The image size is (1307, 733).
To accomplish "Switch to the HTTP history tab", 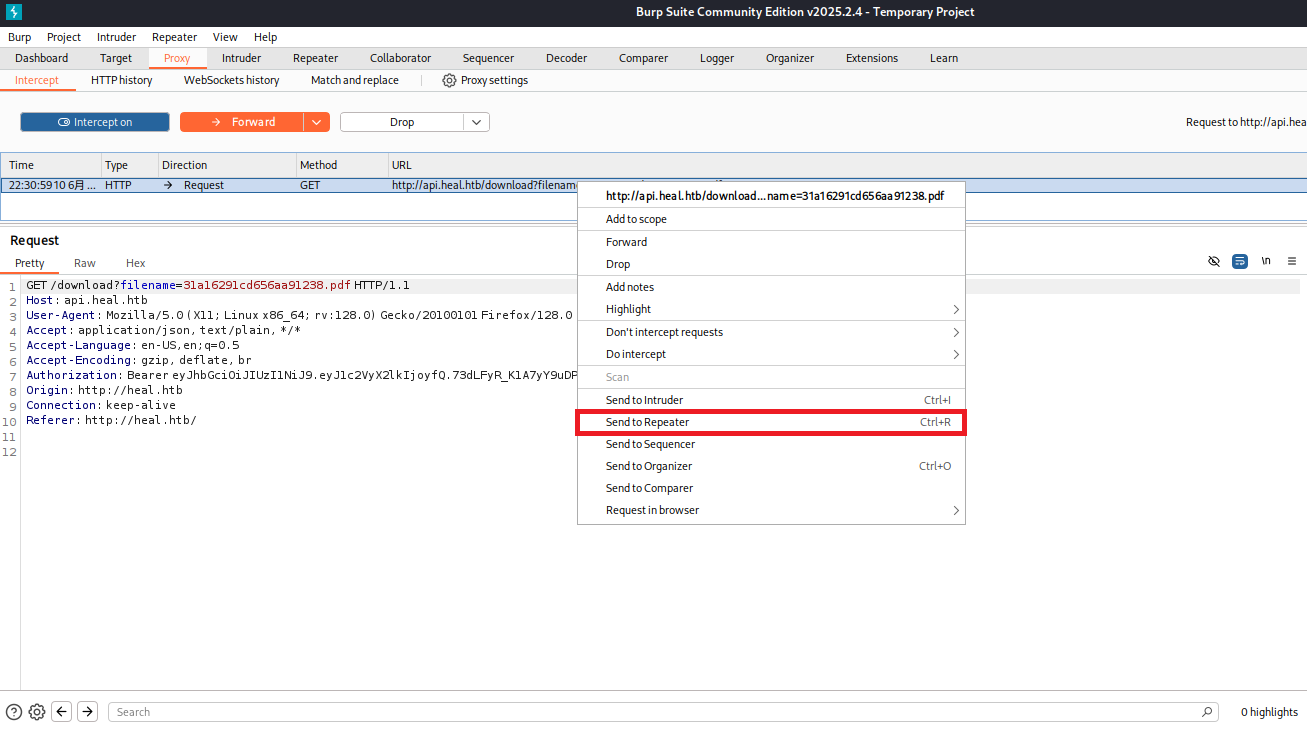I will (x=121, y=80).
